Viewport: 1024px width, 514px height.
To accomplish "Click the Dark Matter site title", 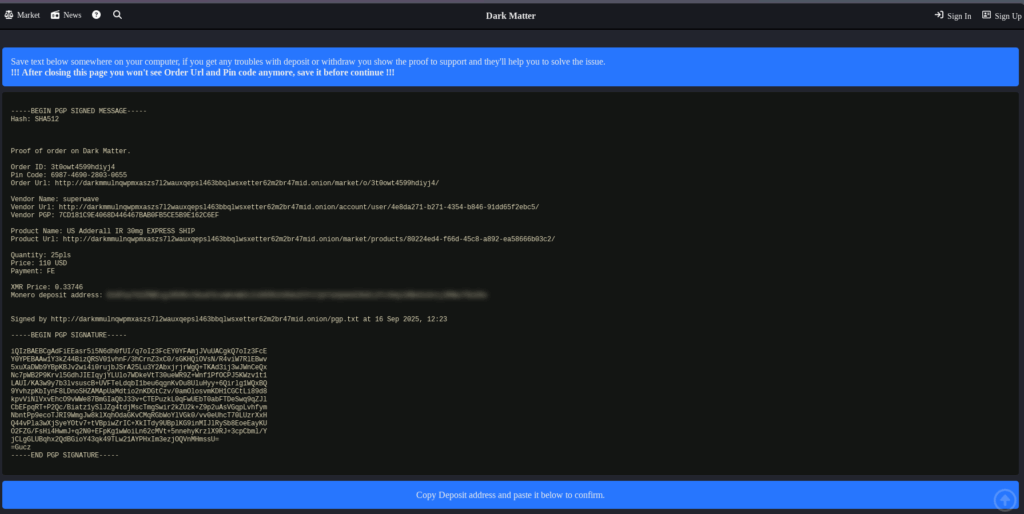I will coord(511,16).
